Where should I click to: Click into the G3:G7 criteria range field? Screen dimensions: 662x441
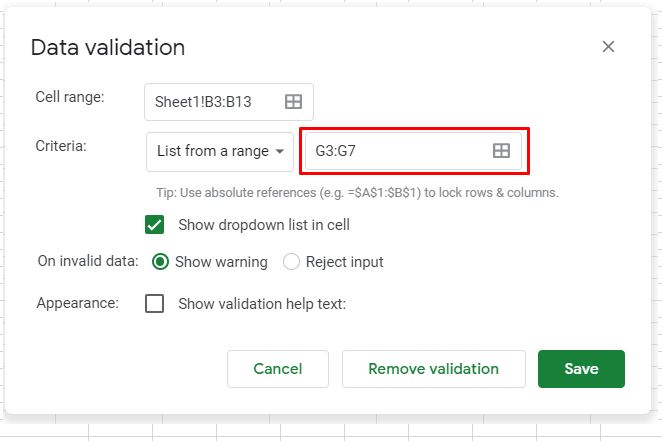395,150
